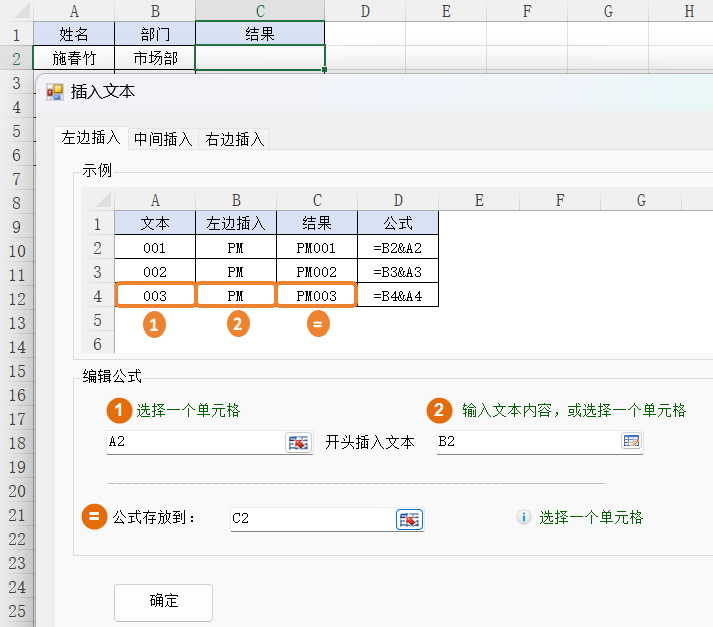This screenshot has height=627, width=713.
Task: Click cell picker icon beside B2 field
Action: (x=630, y=441)
